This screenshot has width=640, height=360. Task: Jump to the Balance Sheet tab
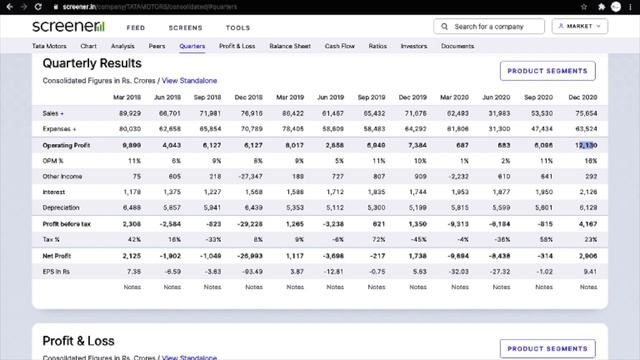tap(290, 46)
